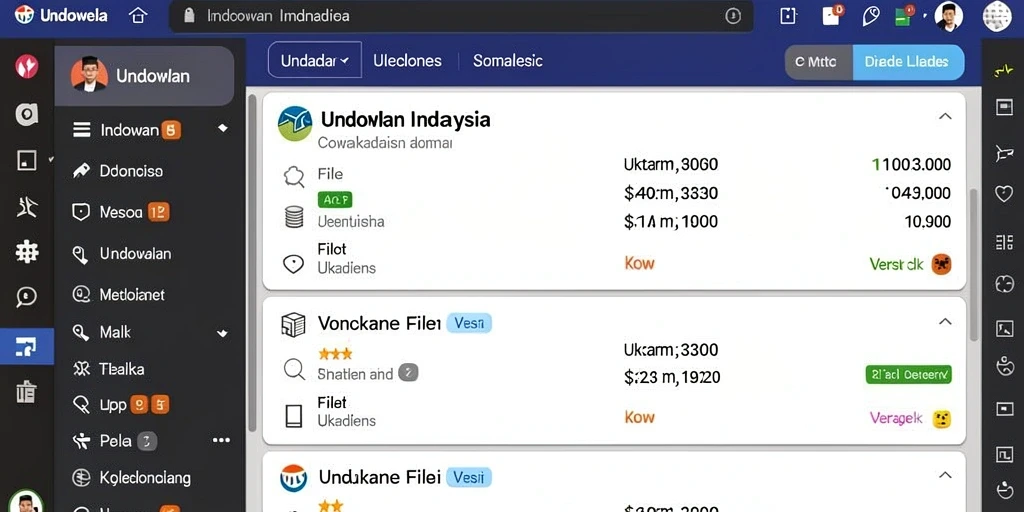Click the heart icon in the right sidebar
This screenshot has width=1024, height=512.
(x=1004, y=193)
